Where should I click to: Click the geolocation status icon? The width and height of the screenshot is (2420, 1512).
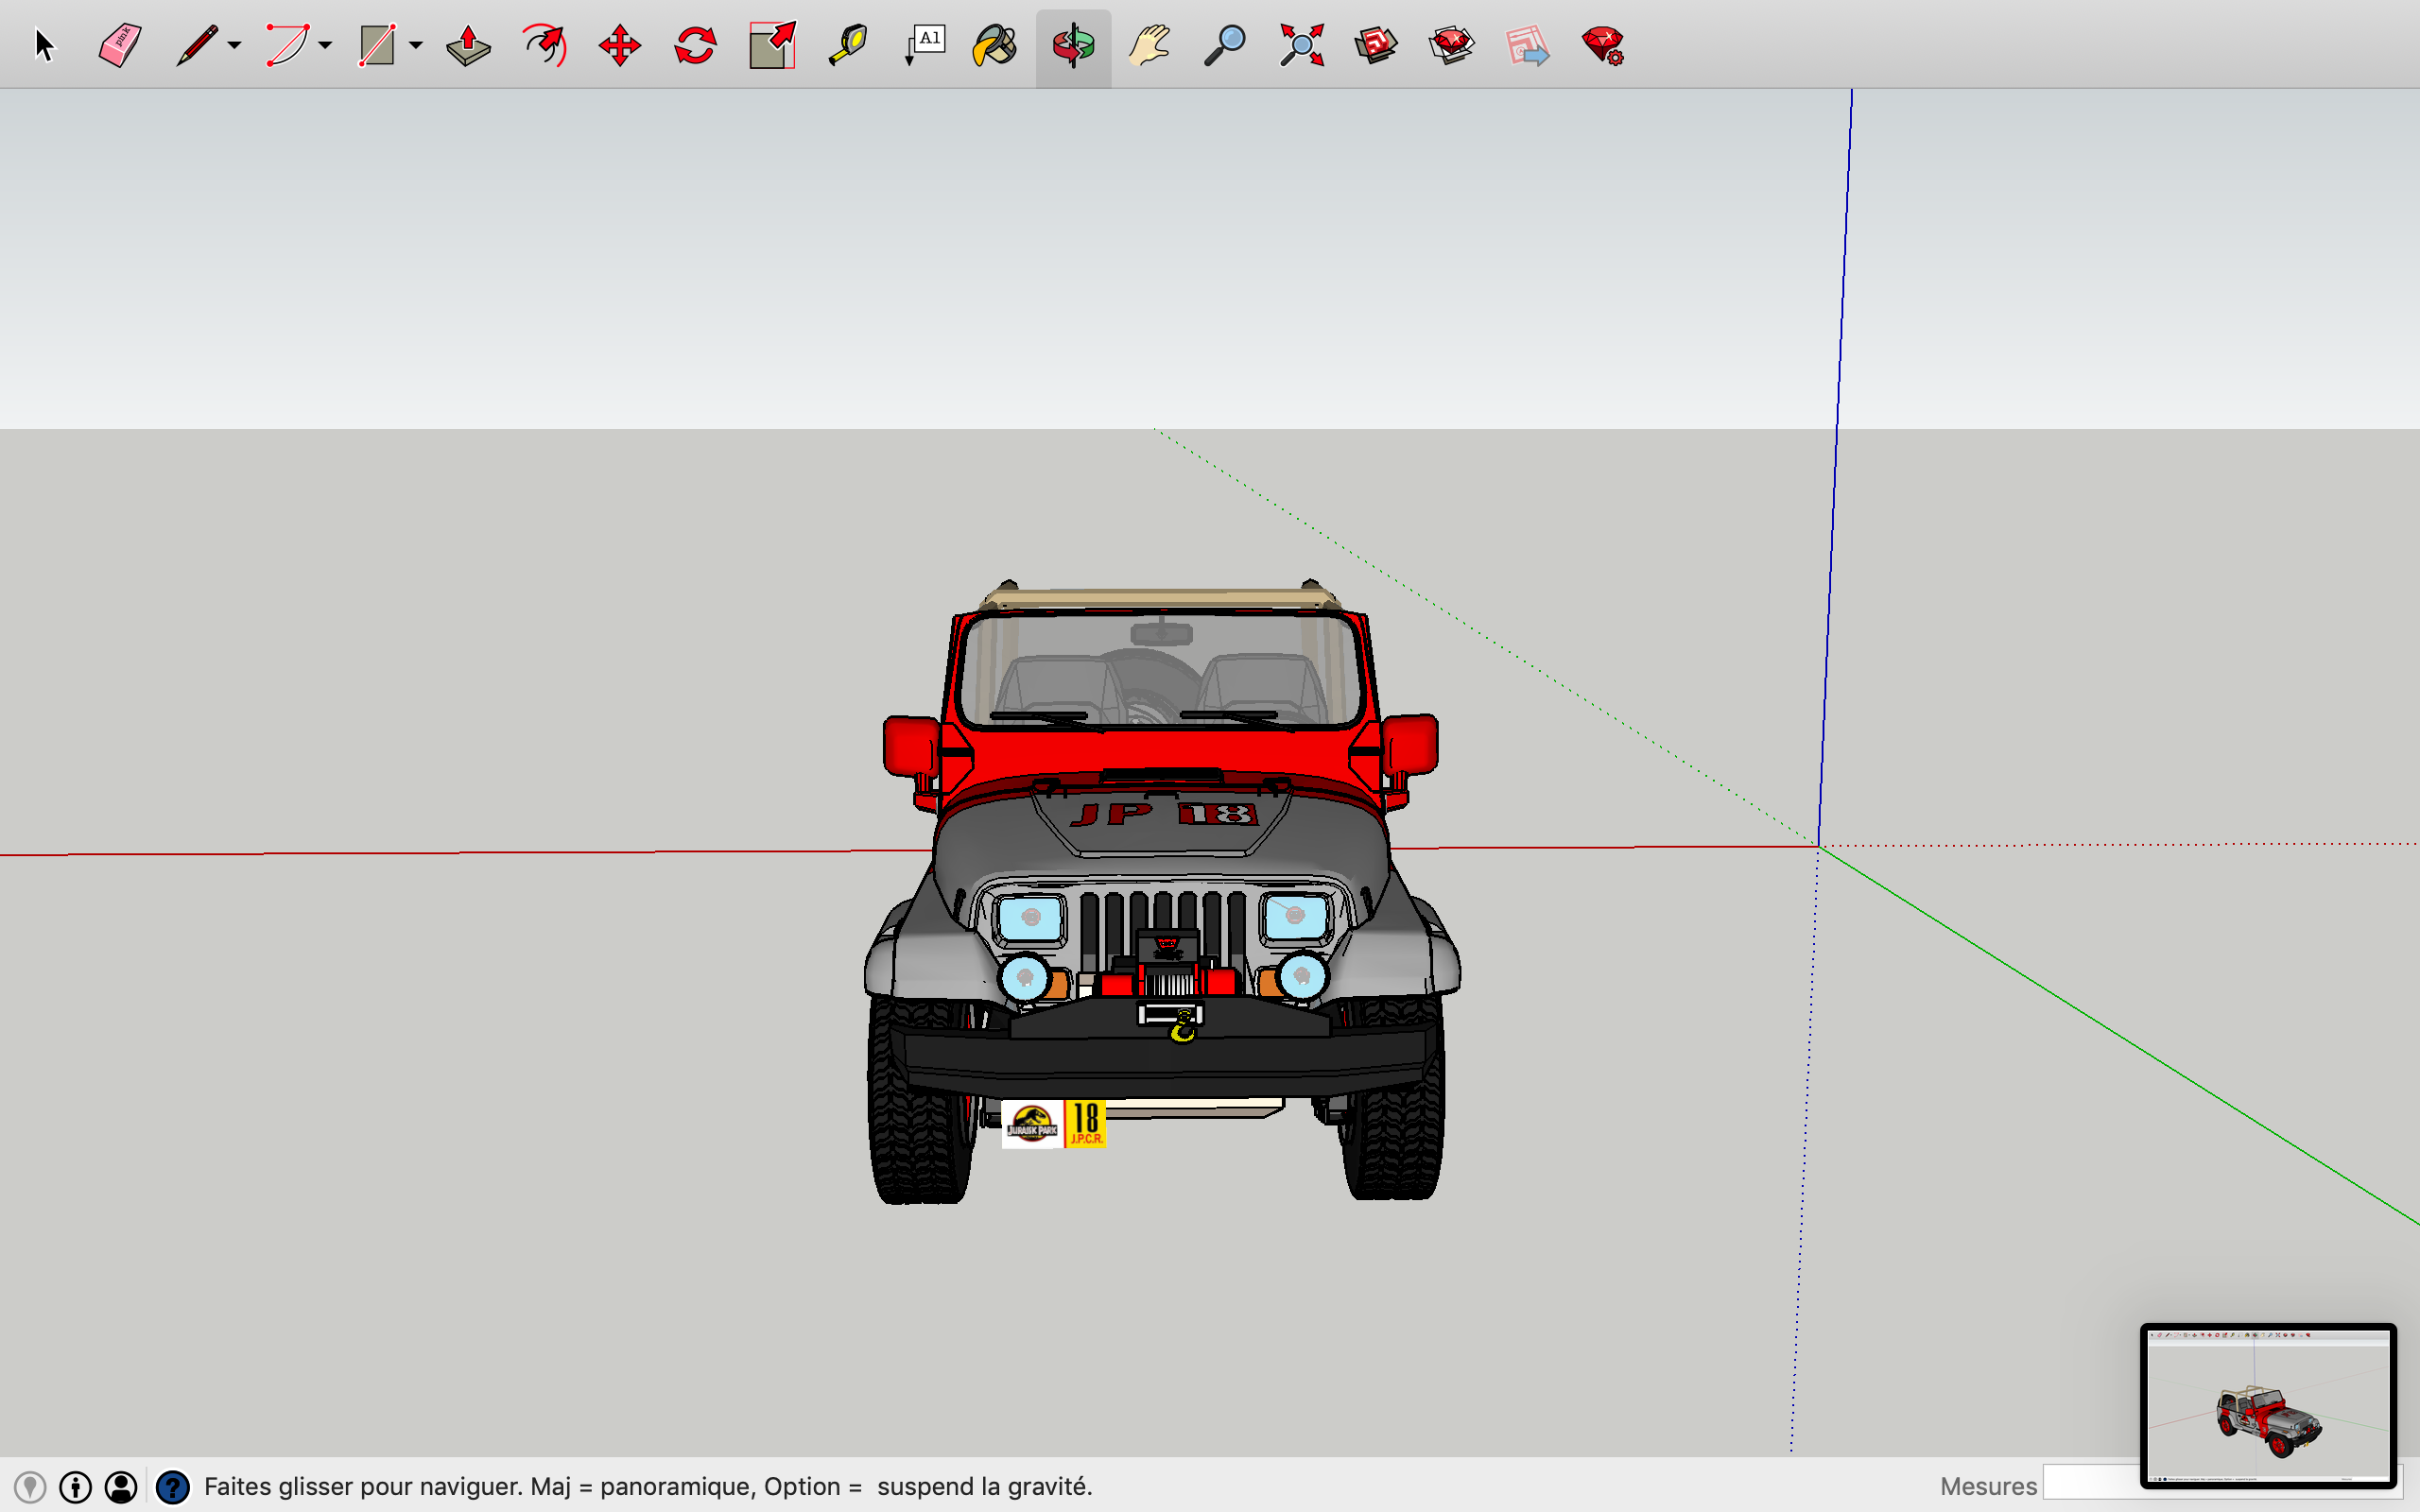click(x=30, y=1487)
